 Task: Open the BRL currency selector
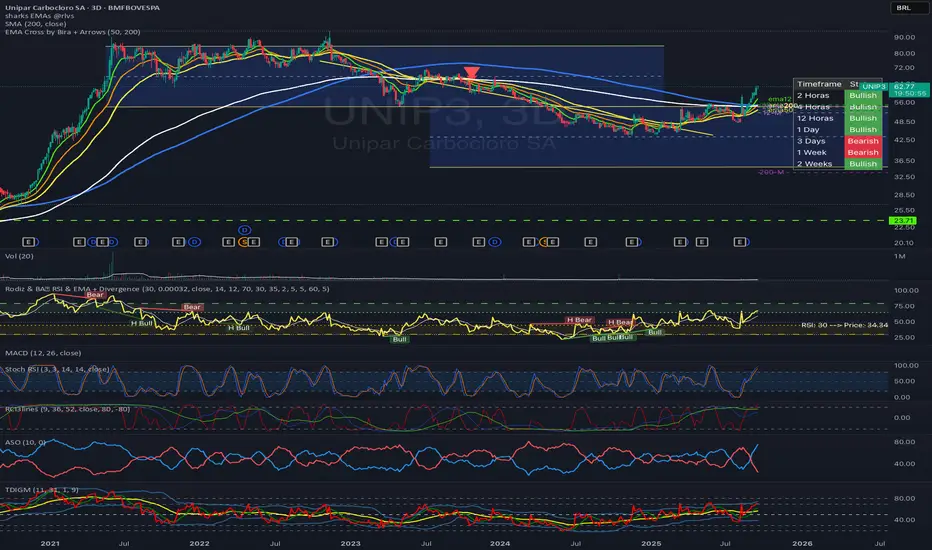(x=903, y=8)
